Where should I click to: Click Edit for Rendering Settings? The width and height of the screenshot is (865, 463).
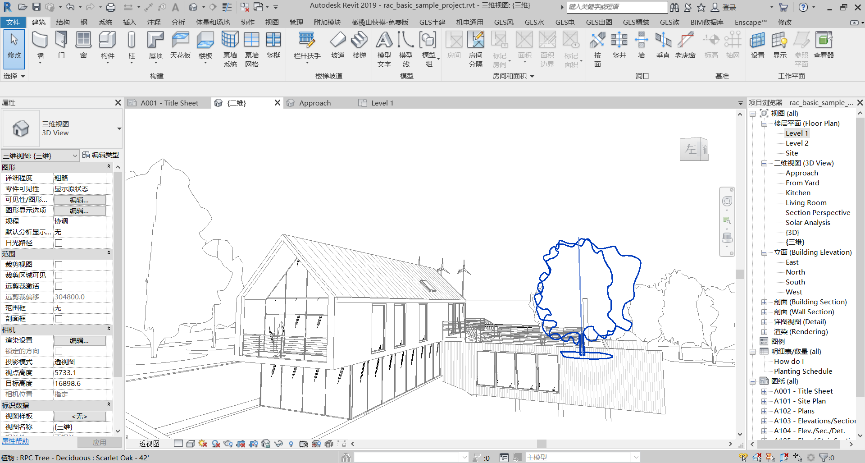pos(79,340)
